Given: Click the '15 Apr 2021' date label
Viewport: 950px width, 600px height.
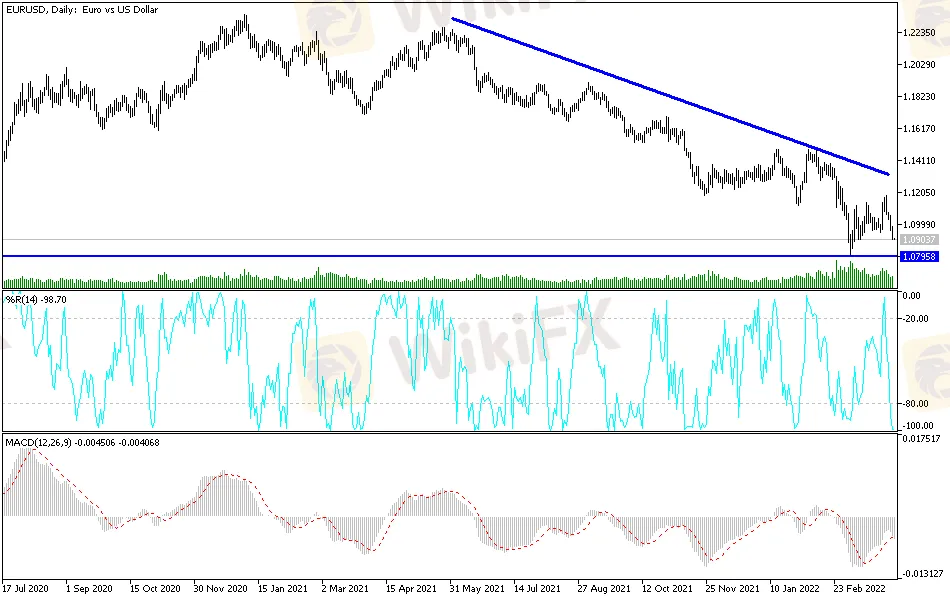Looking at the screenshot, I should pyautogui.click(x=411, y=588).
